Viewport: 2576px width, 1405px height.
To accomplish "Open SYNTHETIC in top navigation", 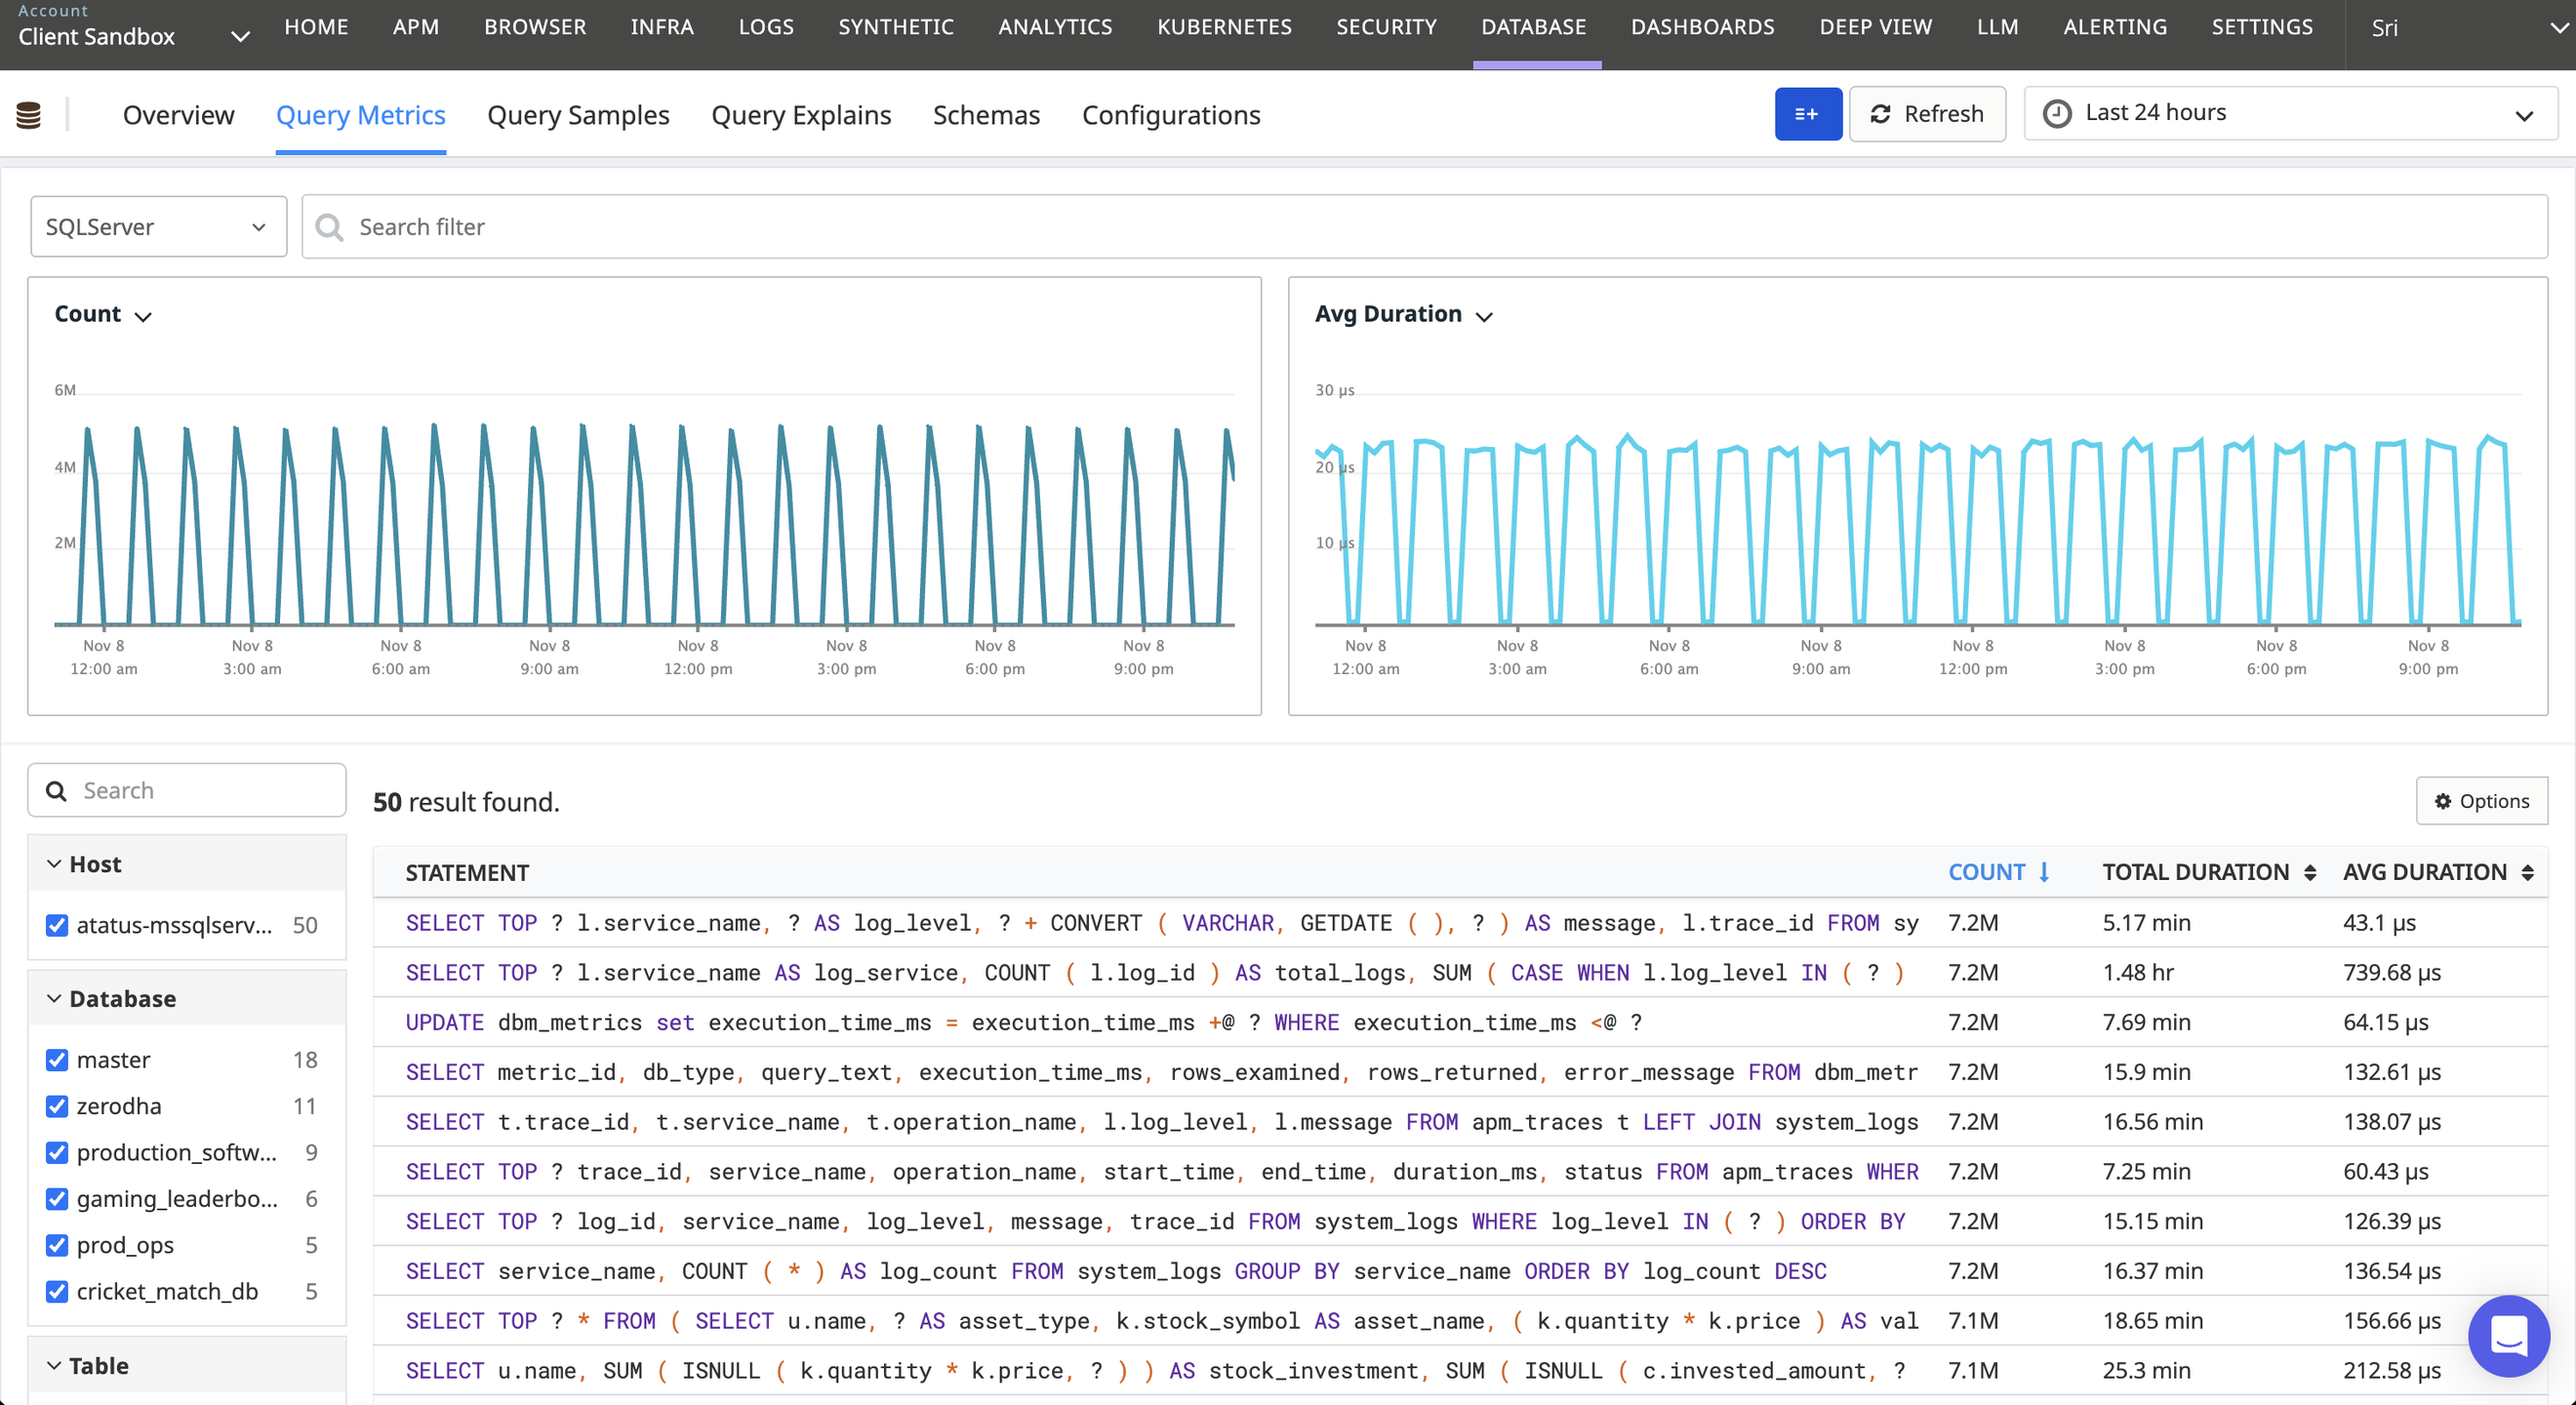I will 896,27.
